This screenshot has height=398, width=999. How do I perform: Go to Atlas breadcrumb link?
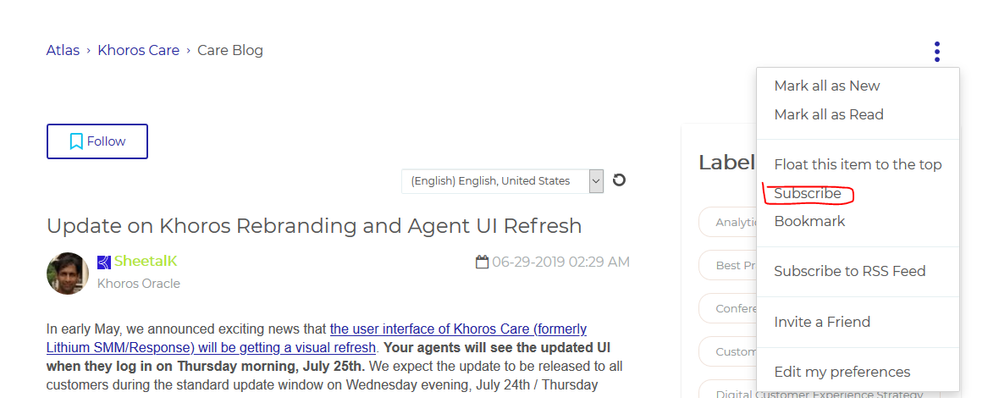coord(62,50)
